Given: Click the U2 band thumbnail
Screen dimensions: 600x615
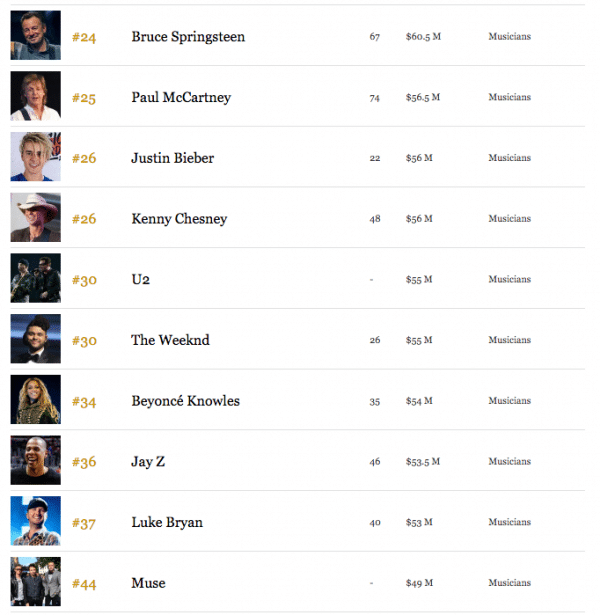Looking at the screenshot, I should click(36, 278).
